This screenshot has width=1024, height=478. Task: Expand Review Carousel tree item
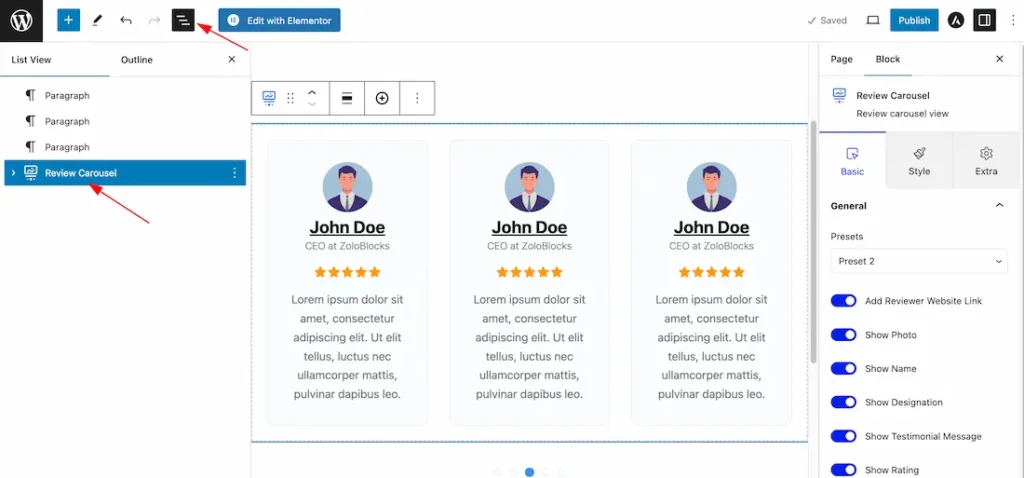coord(14,173)
